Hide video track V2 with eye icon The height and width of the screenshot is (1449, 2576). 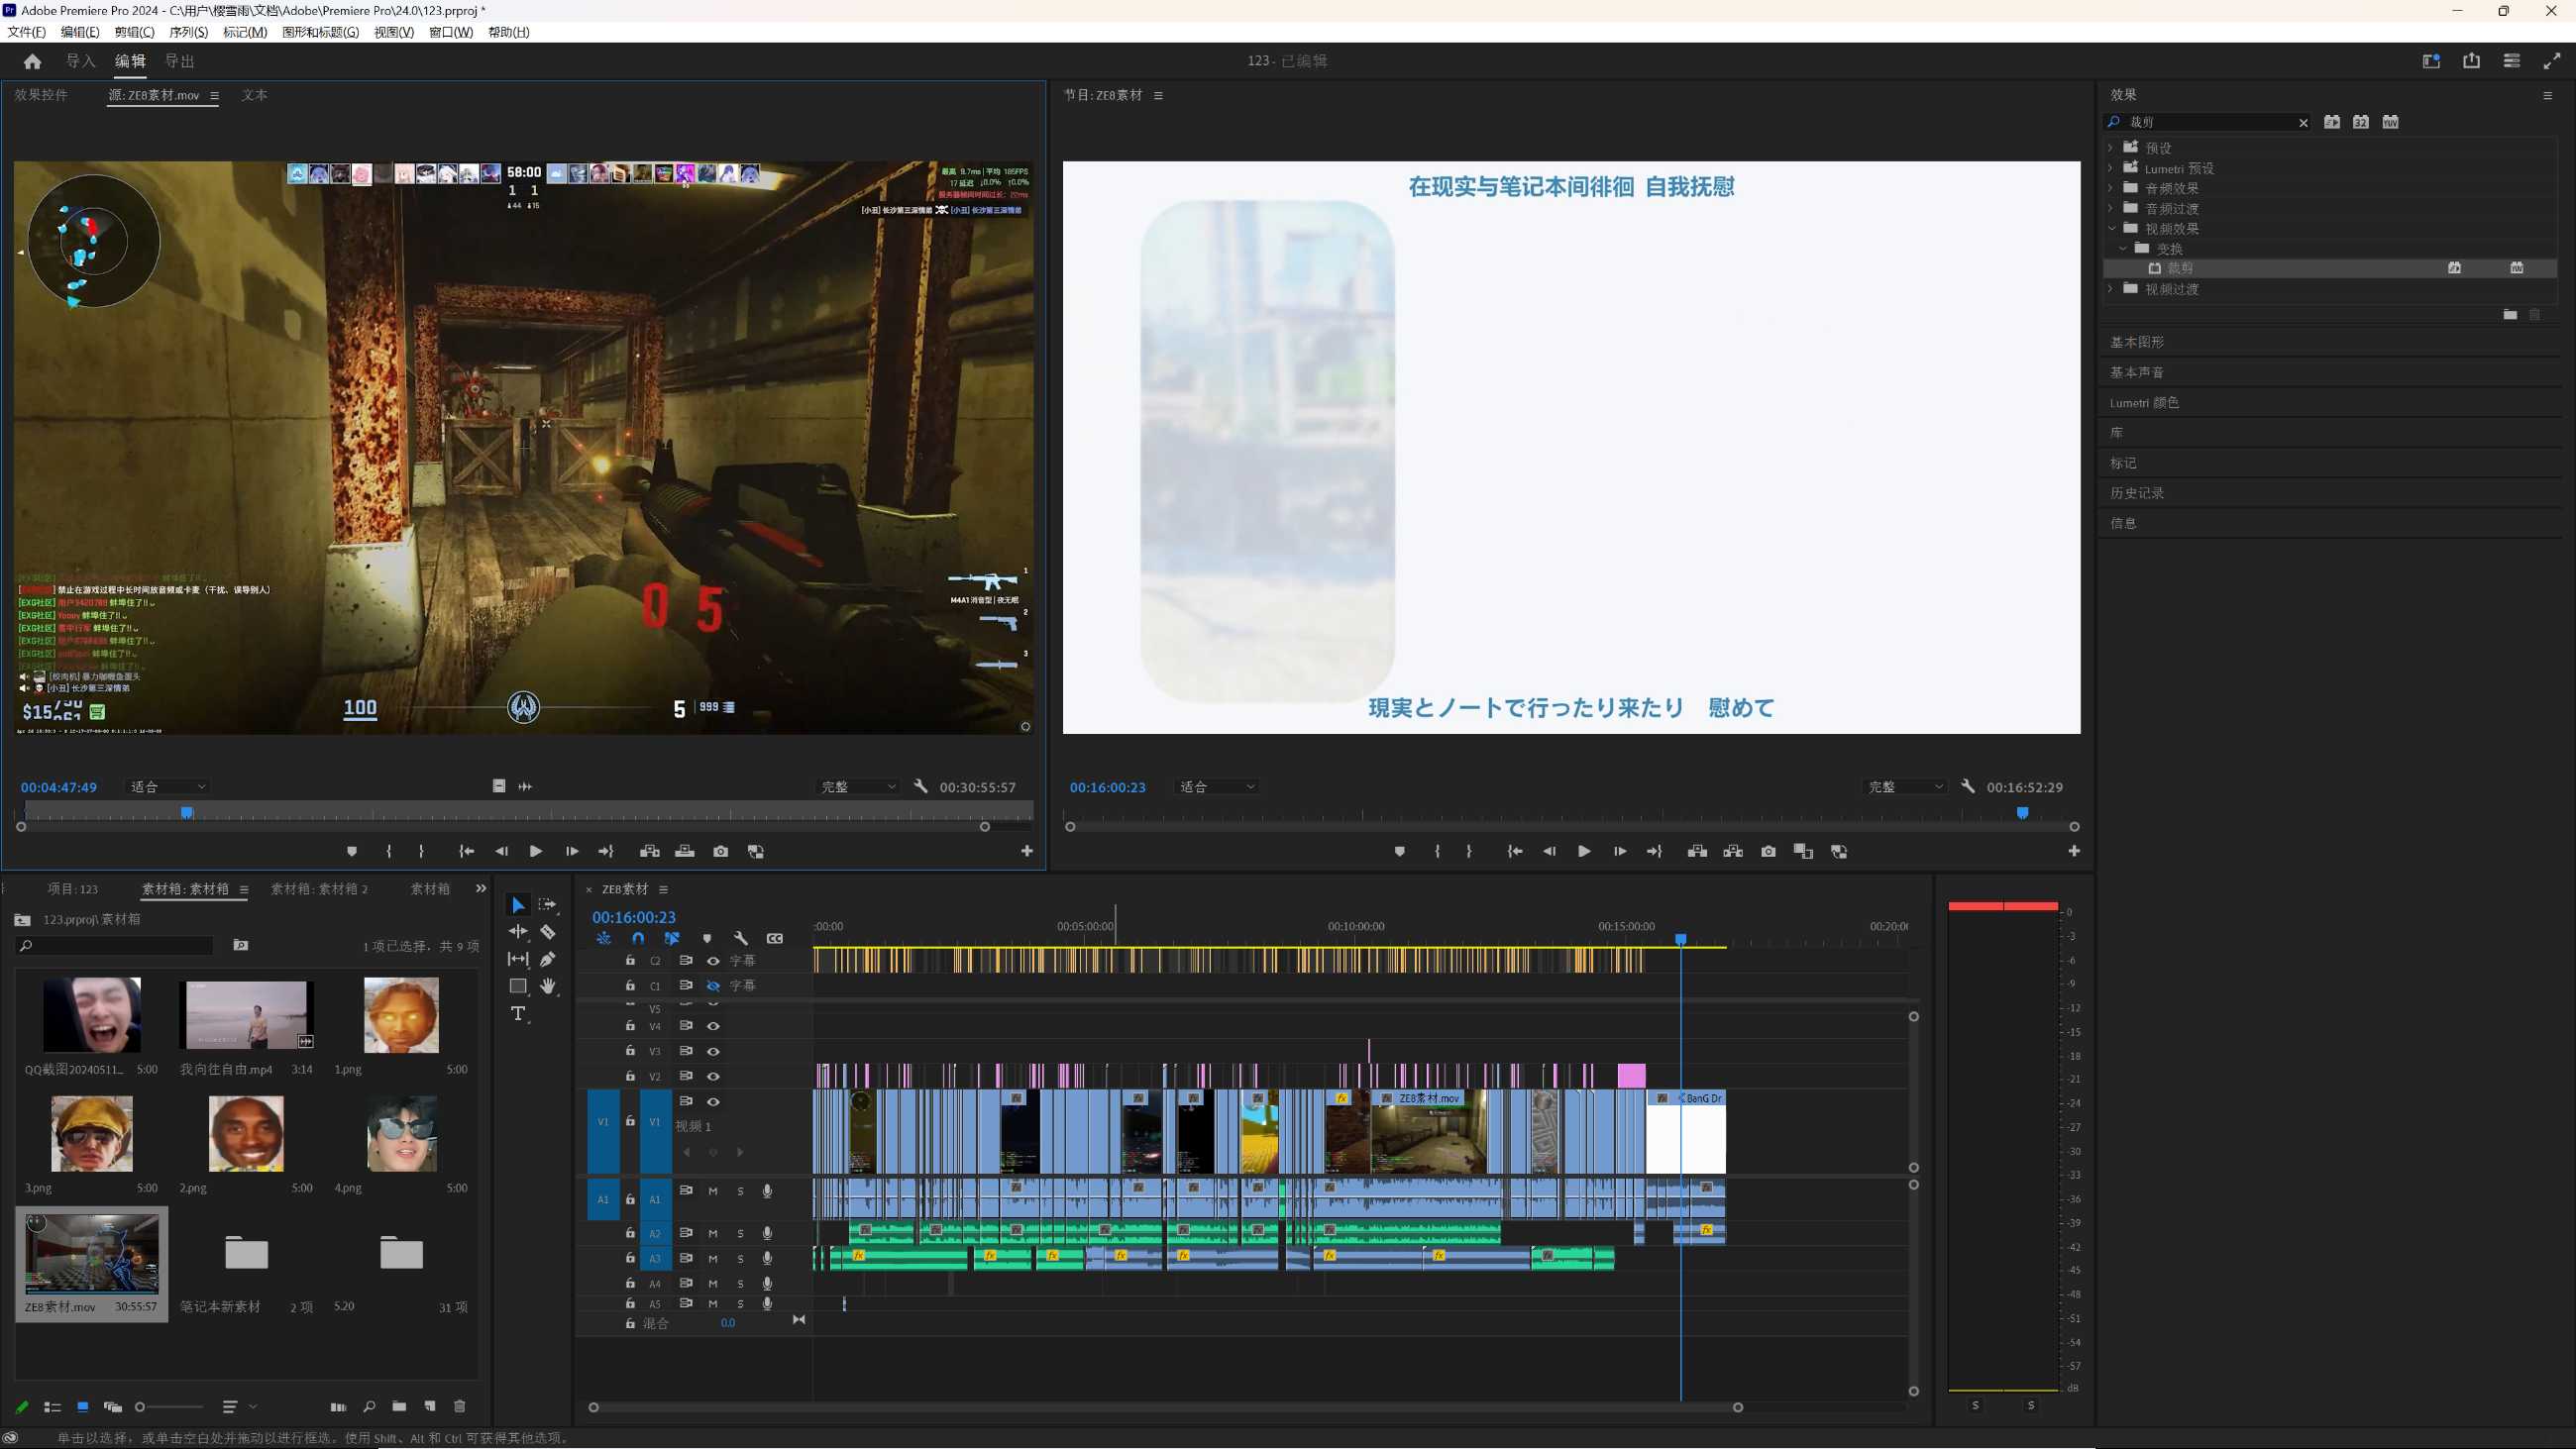tap(713, 1076)
